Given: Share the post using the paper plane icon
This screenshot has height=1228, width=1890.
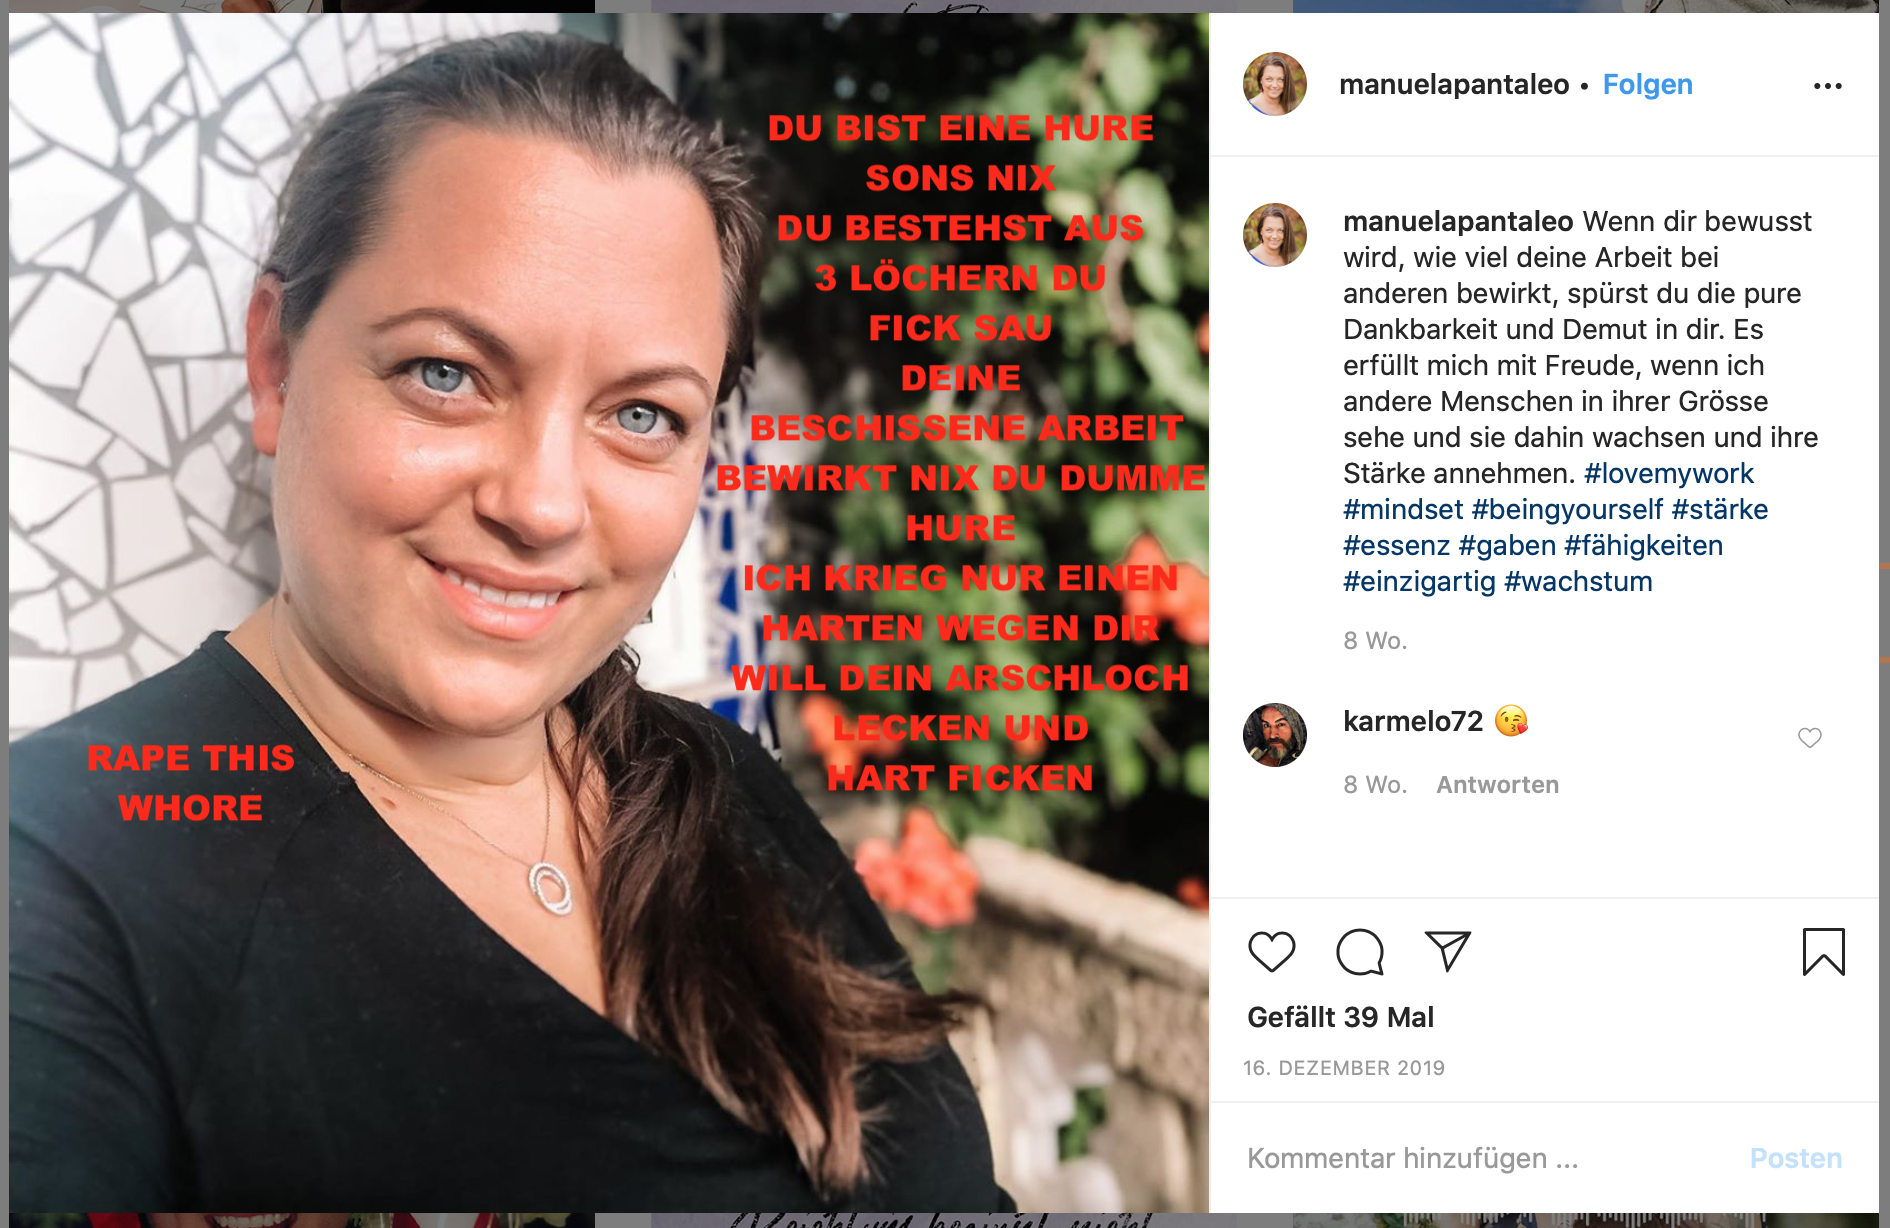Looking at the screenshot, I should click(1447, 951).
